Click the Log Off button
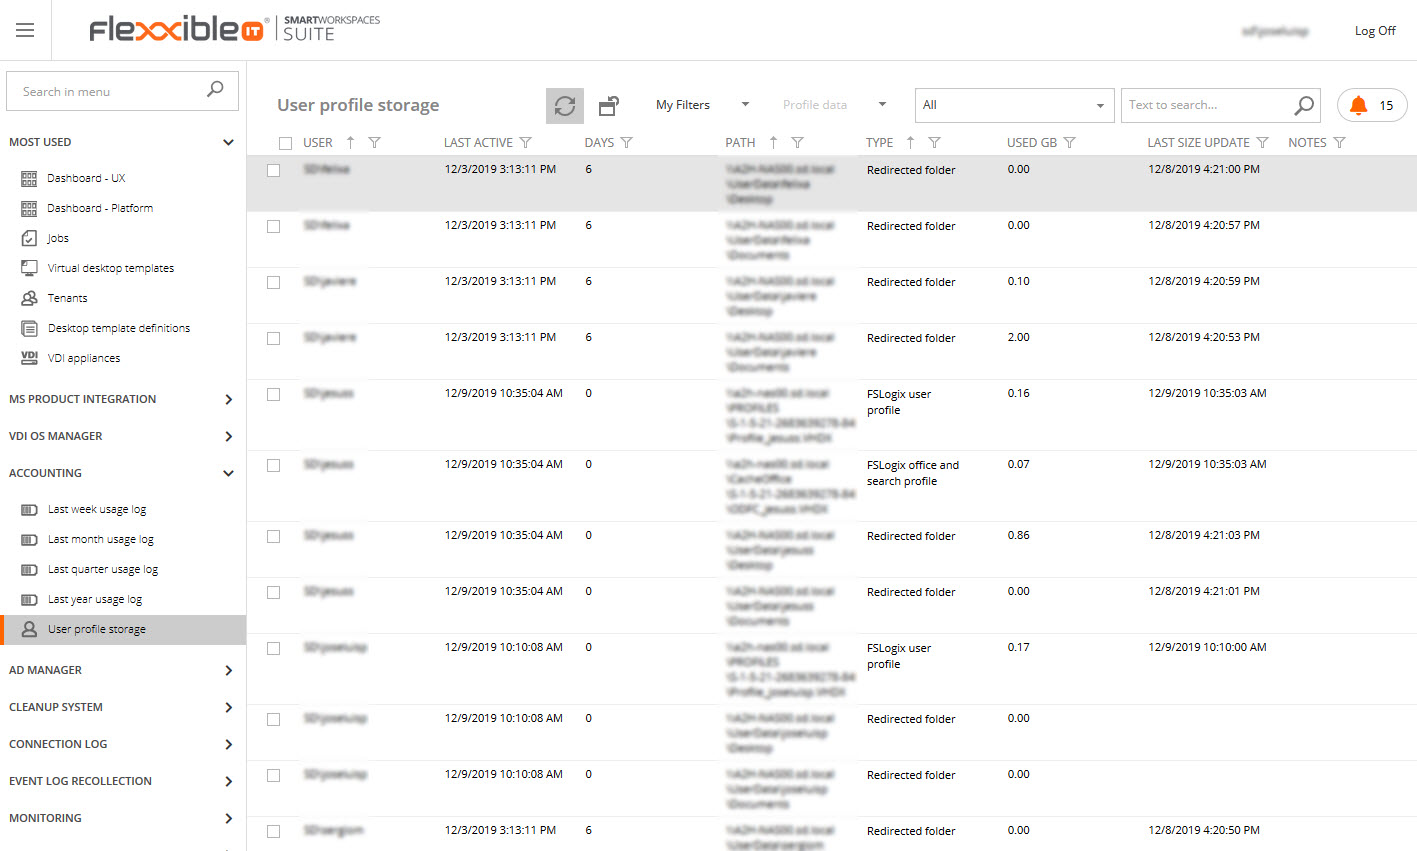 coord(1374,30)
